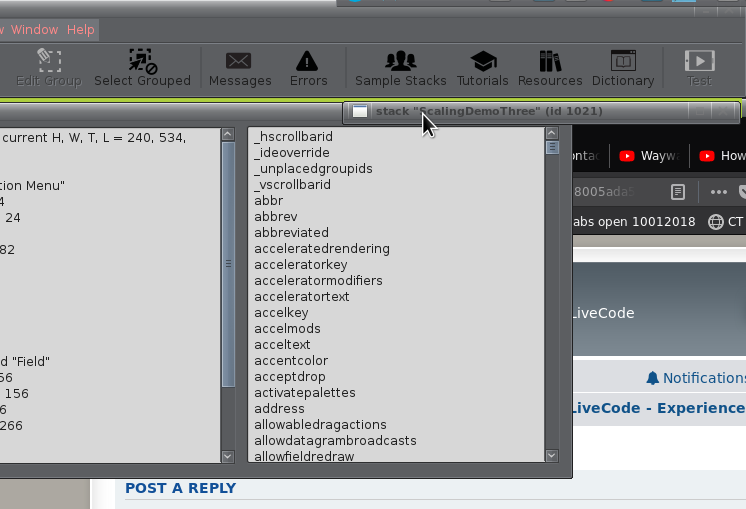Click the 'current H, W, T, L' line
Screen dimensions: 746x509
[x=94, y=138]
